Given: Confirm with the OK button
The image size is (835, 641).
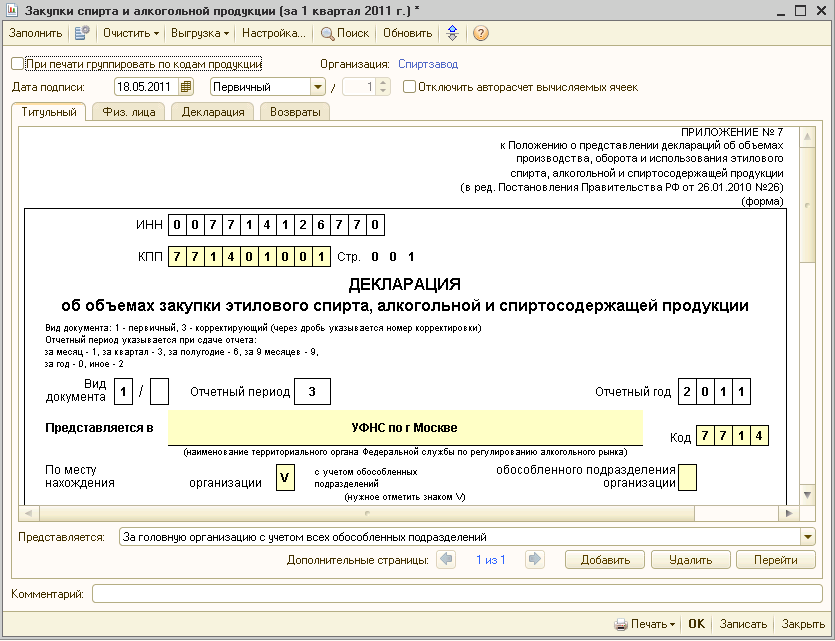Looking at the screenshot, I should click(696, 624).
